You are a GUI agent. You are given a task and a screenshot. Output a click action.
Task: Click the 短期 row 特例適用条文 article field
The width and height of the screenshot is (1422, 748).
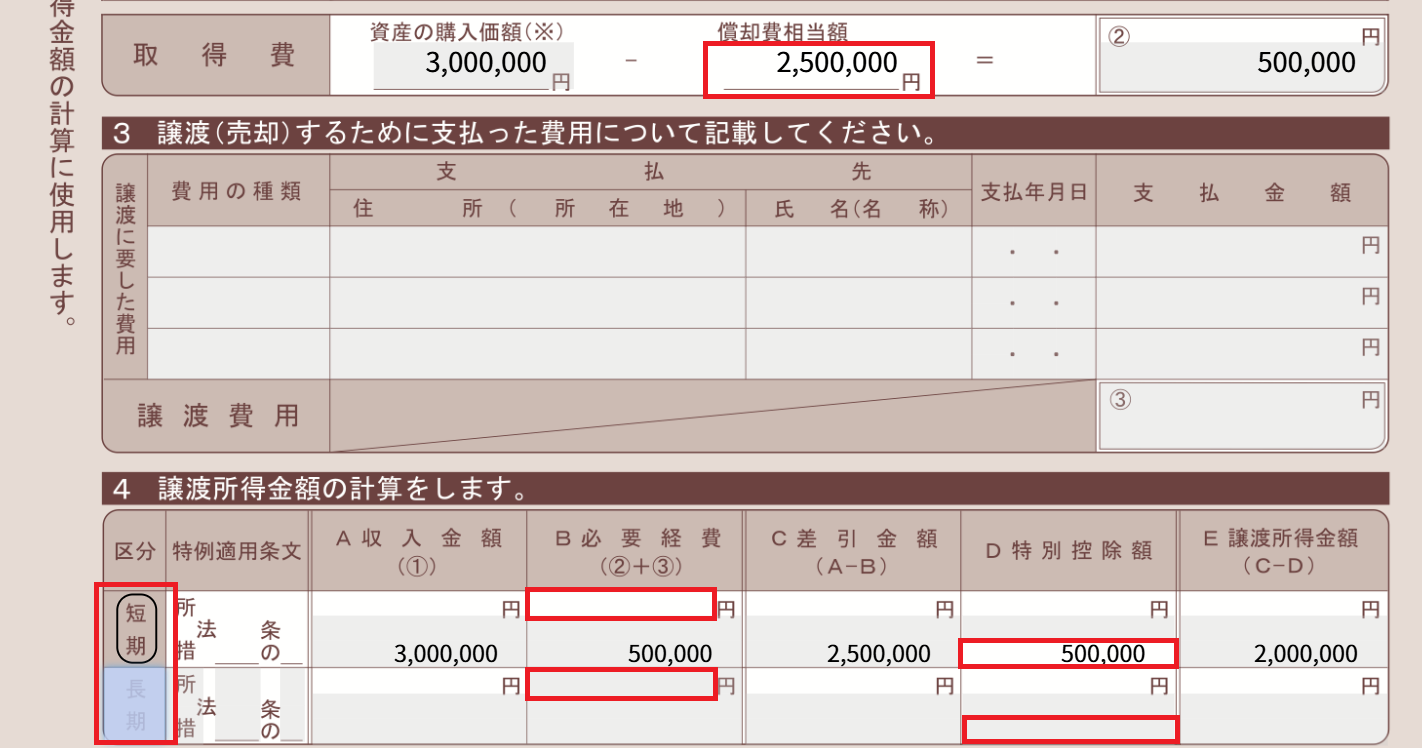pyautogui.click(x=238, y=630)
